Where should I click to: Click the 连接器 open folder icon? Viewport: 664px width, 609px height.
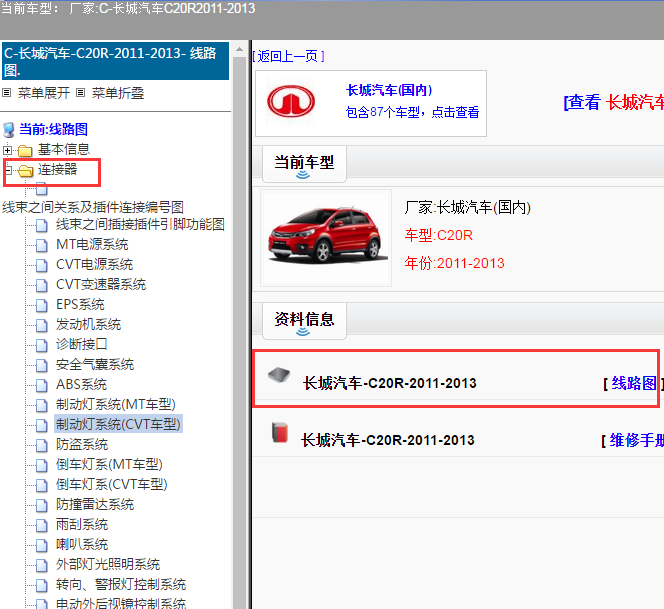tap(25, 170)
